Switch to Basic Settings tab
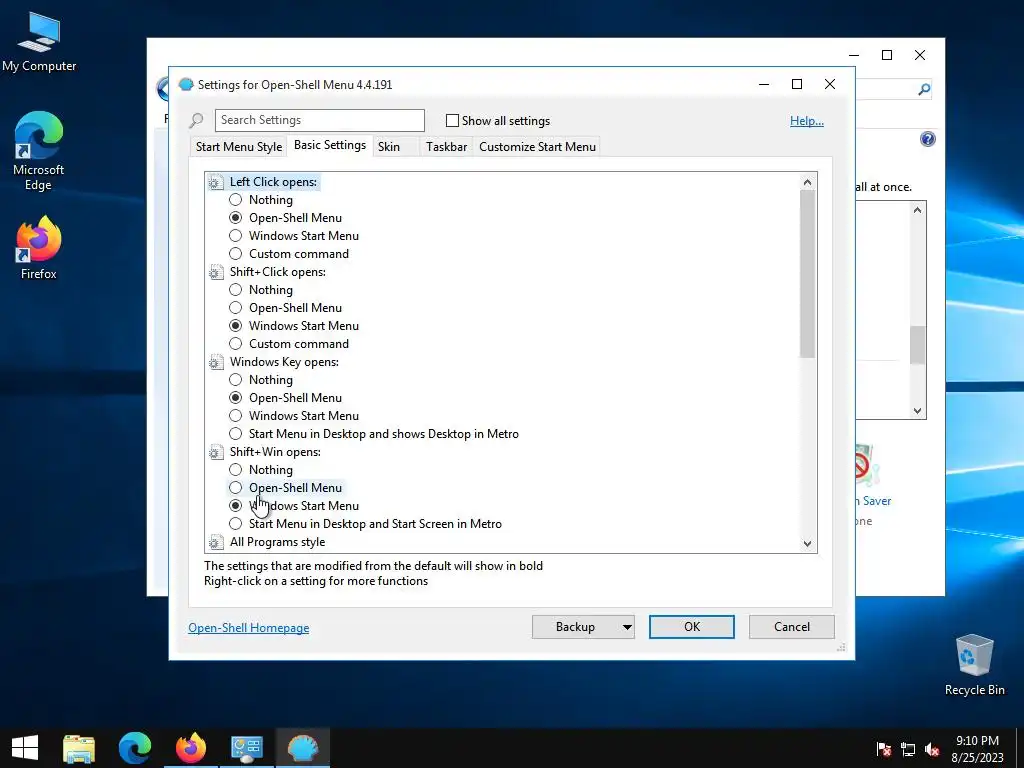This screenshot has height=768, width=1024. [330, 145]
